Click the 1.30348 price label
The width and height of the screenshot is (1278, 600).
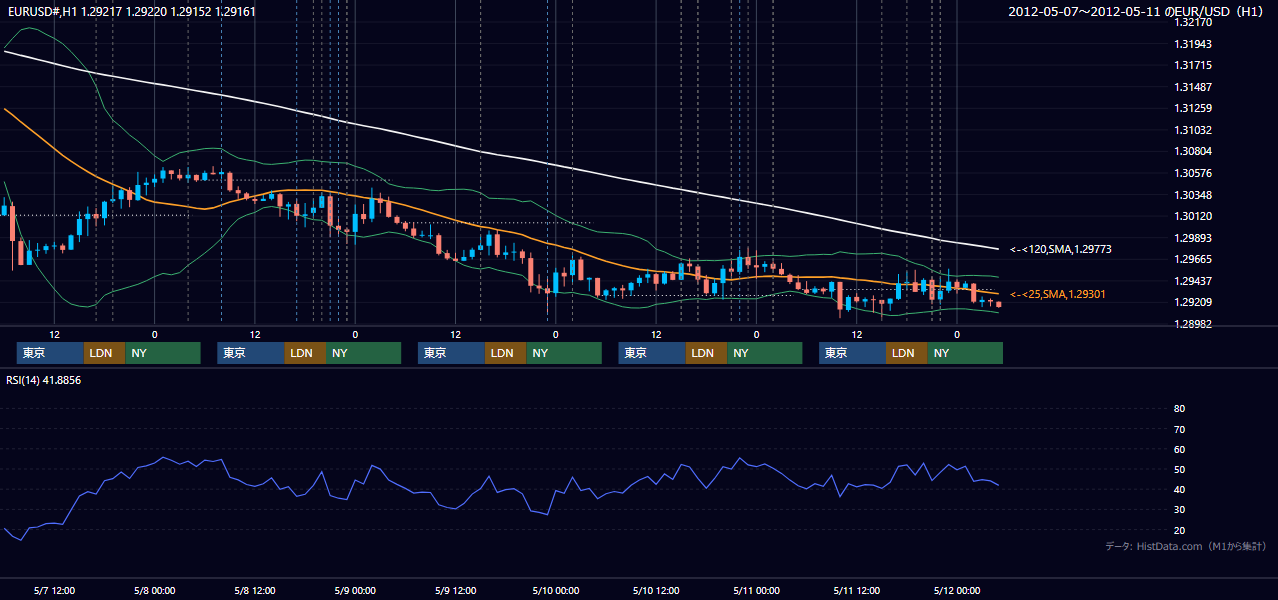[x=1193, y=194]
